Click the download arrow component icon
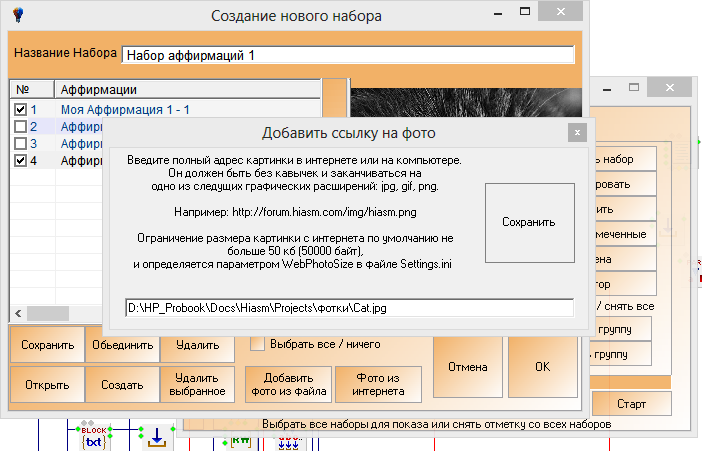This screenshot has width=702, height=451. point(158,437)
